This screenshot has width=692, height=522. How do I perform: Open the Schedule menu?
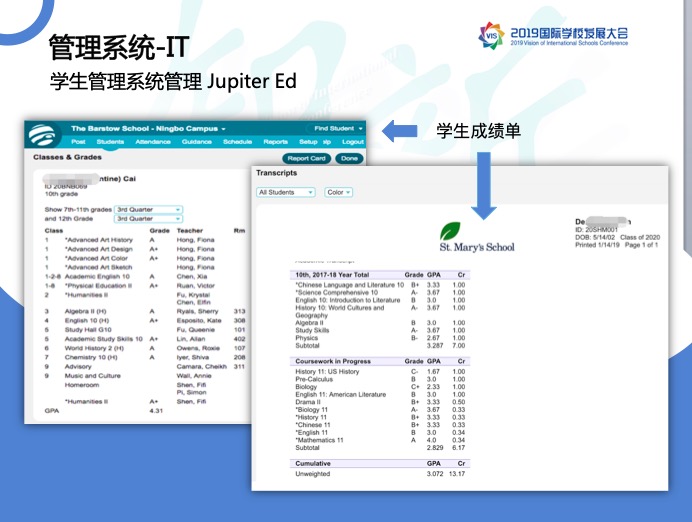click(x=237, y=142)
